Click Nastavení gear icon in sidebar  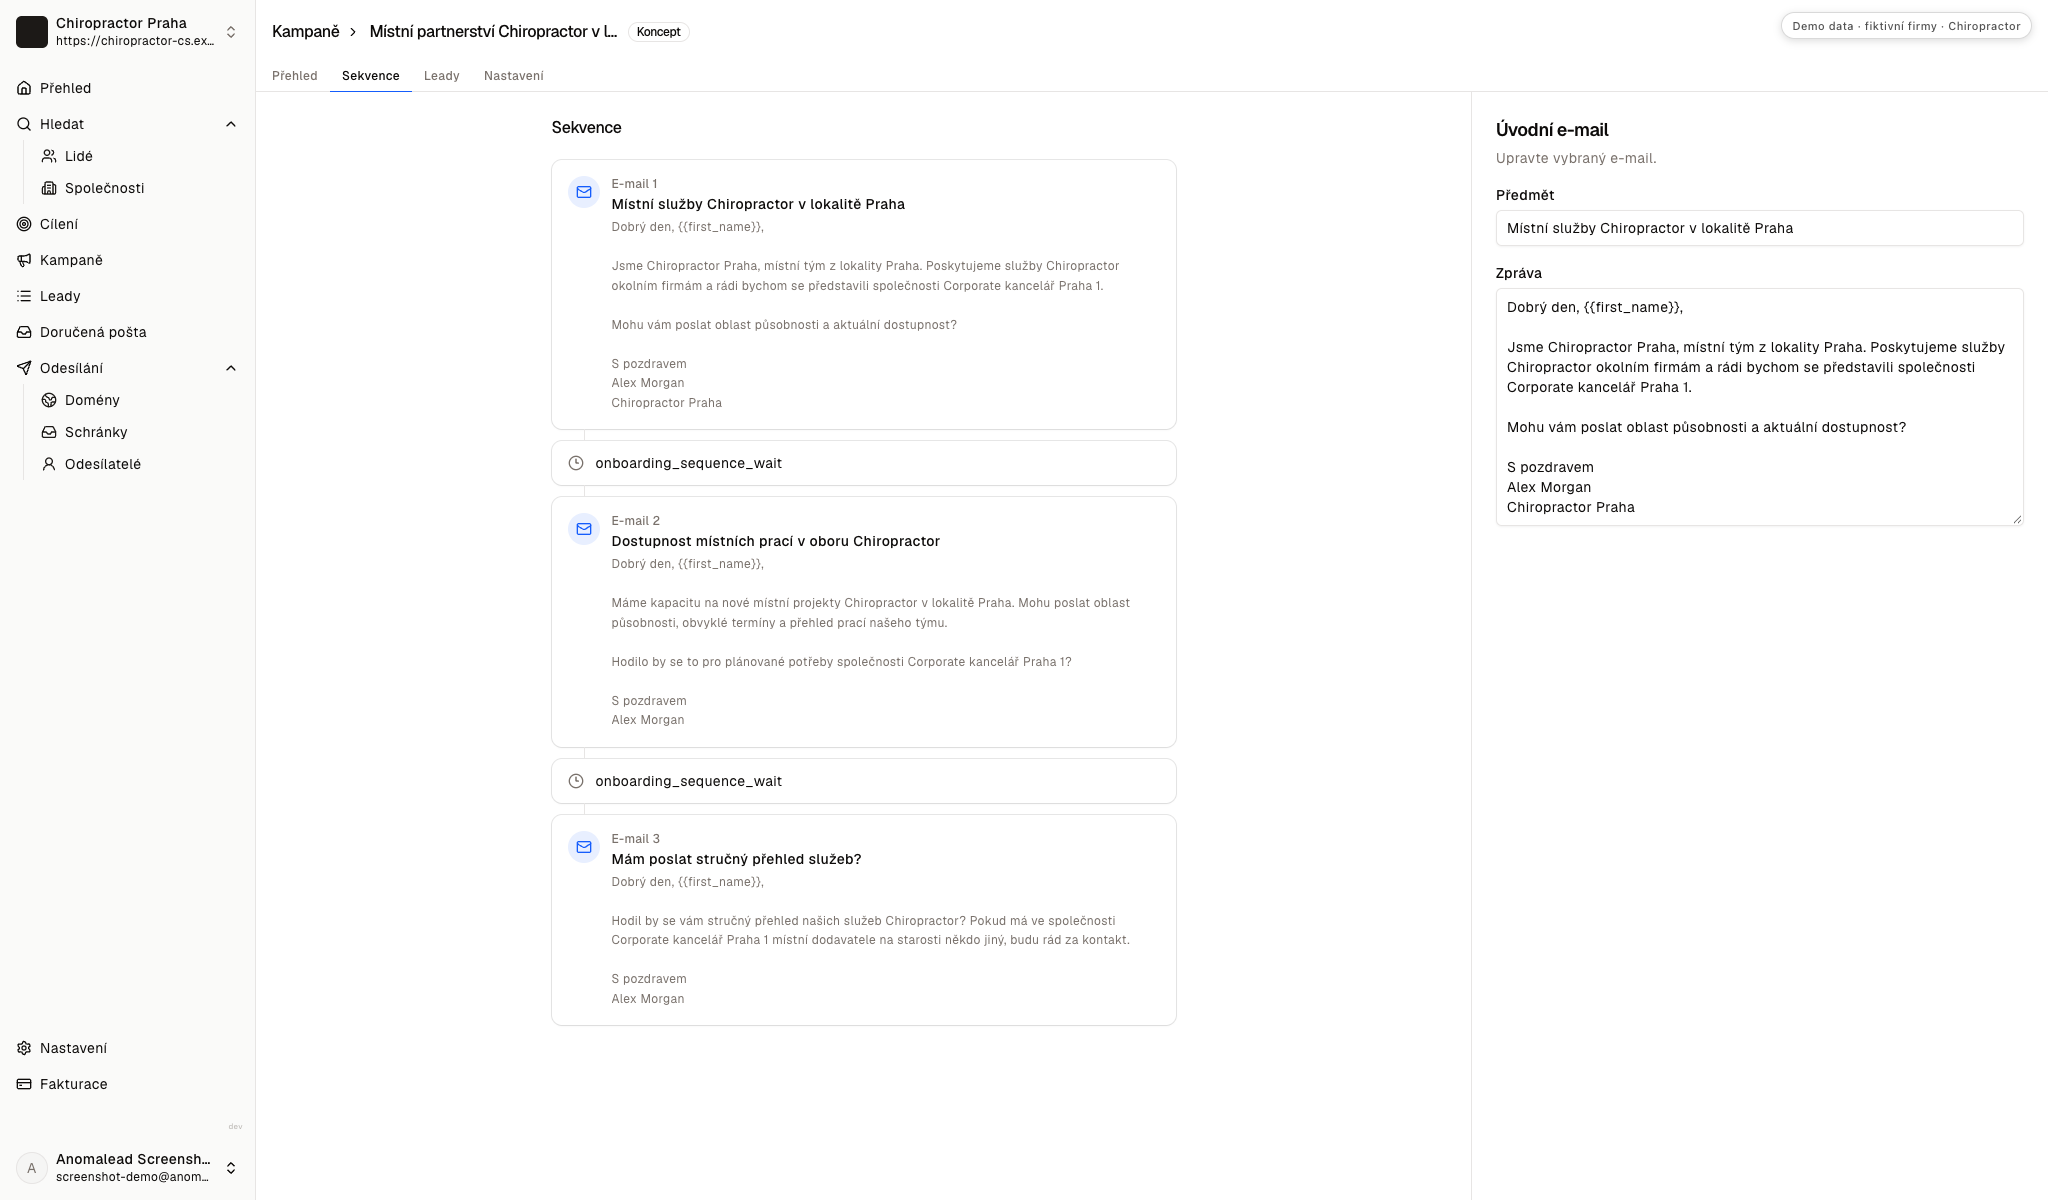click(24, 1048)
